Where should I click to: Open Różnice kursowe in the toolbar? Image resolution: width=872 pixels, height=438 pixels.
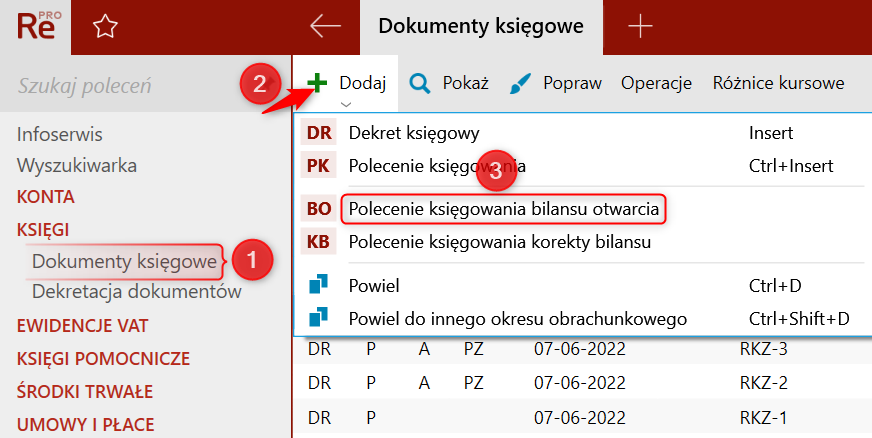click(779, 83)
